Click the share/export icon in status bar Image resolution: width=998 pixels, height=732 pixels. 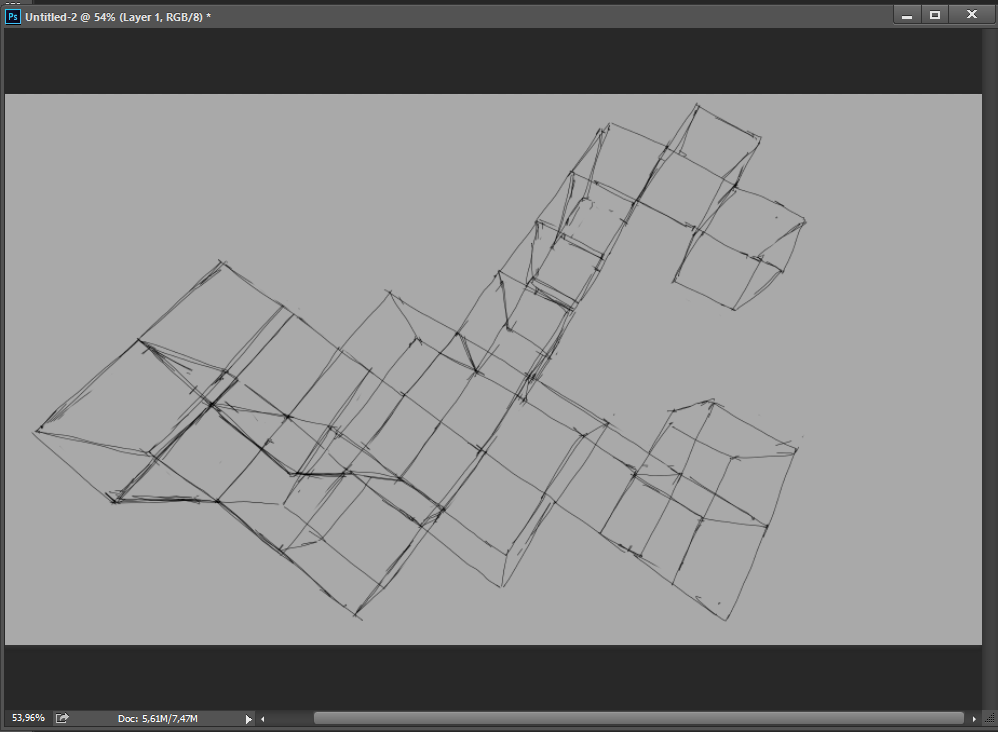coord(62,718)
